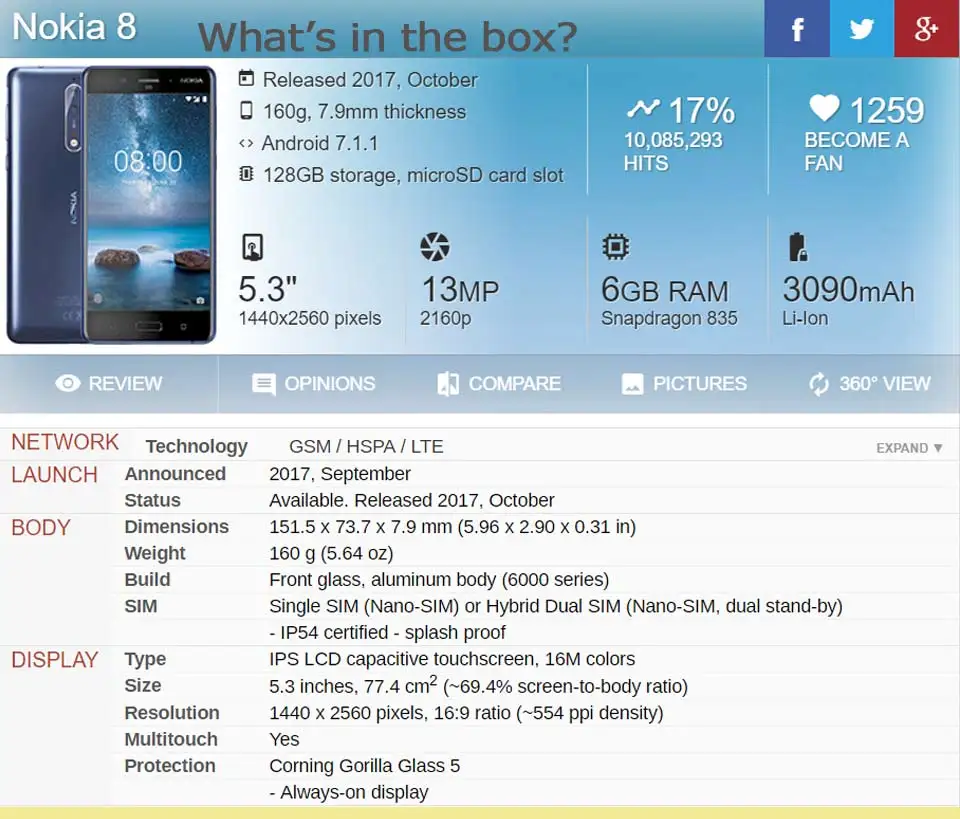Click the Nokia 8 phone image
This screenshot has width=960, height=819.
click(x=111, y=204)
